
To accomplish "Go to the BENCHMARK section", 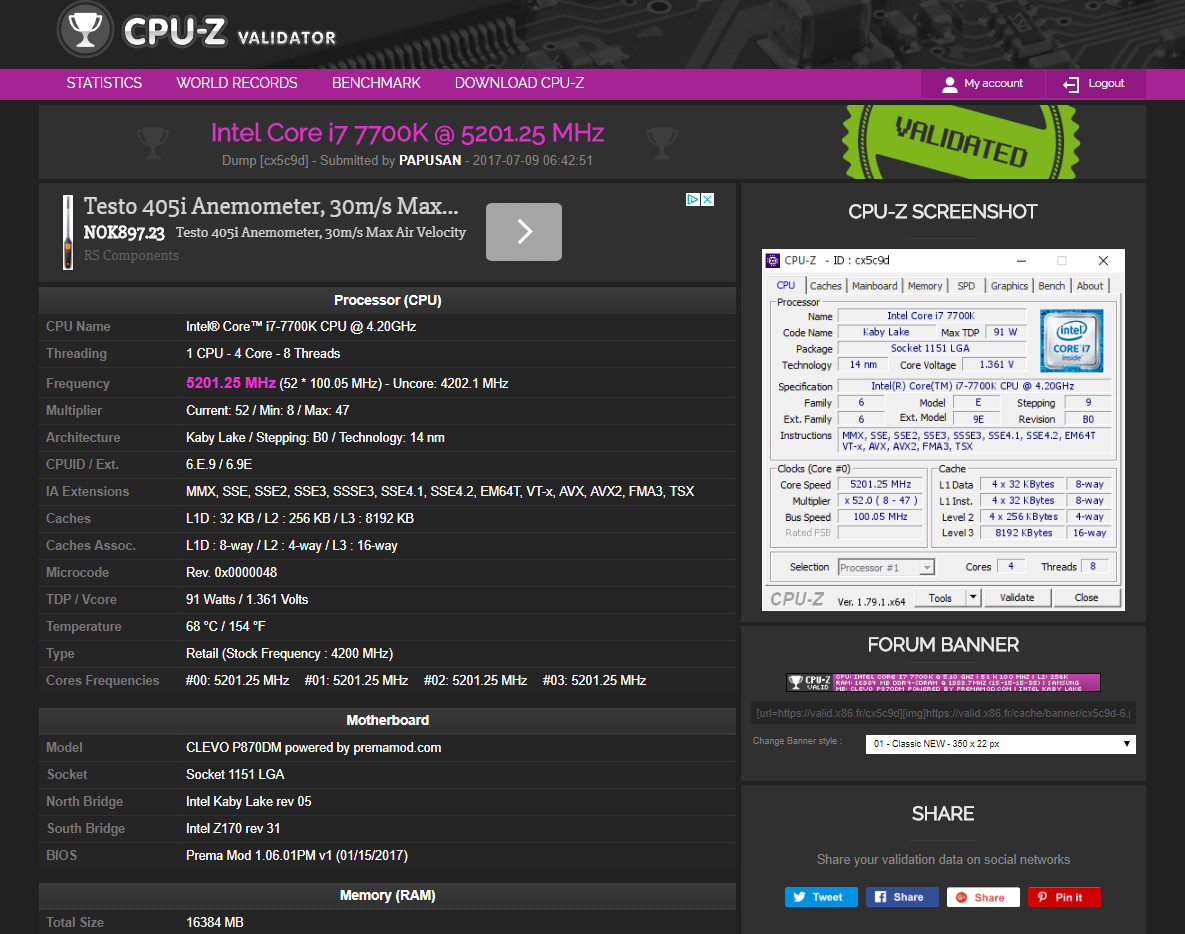I will coord(376,83).
